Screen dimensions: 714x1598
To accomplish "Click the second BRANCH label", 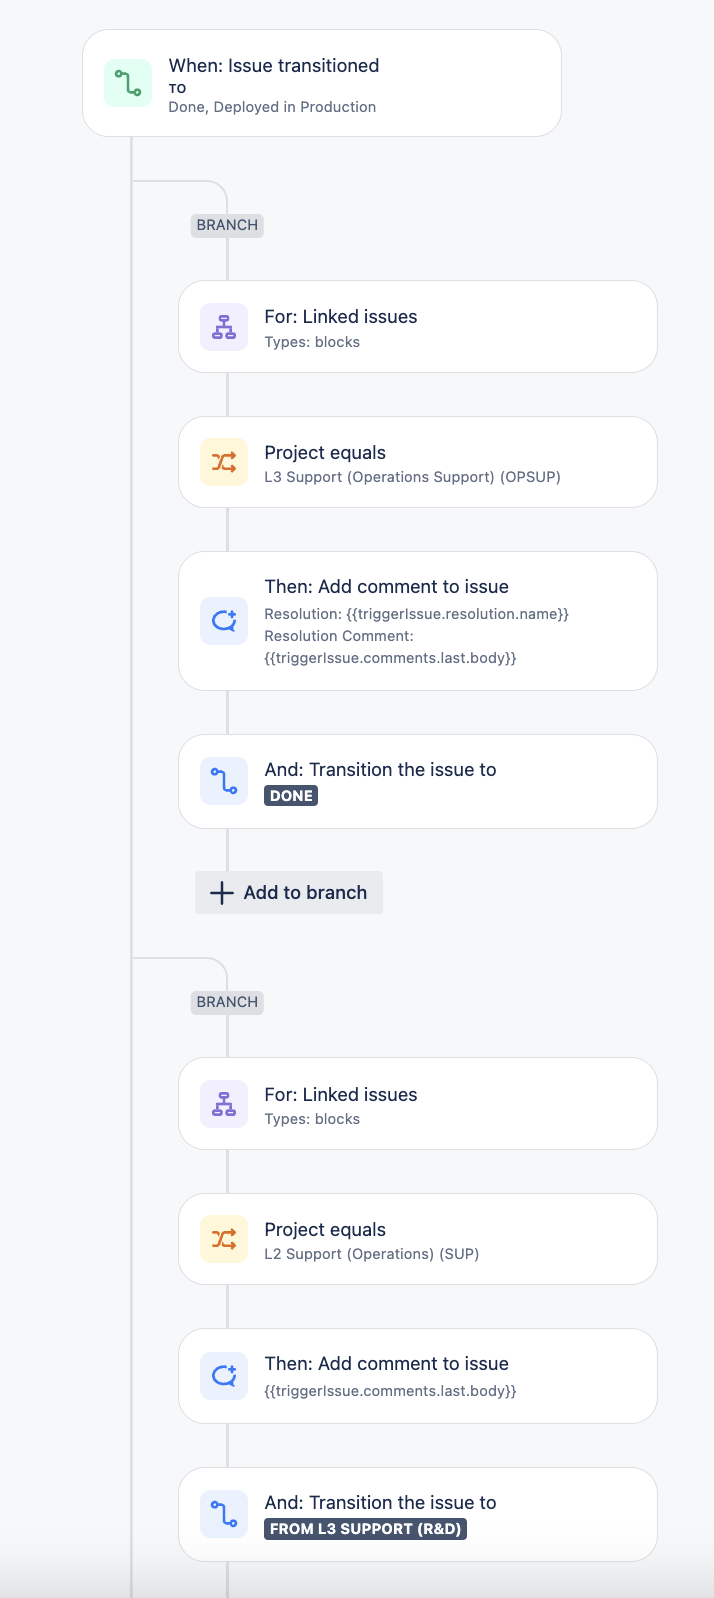I will pos(226,1002).
